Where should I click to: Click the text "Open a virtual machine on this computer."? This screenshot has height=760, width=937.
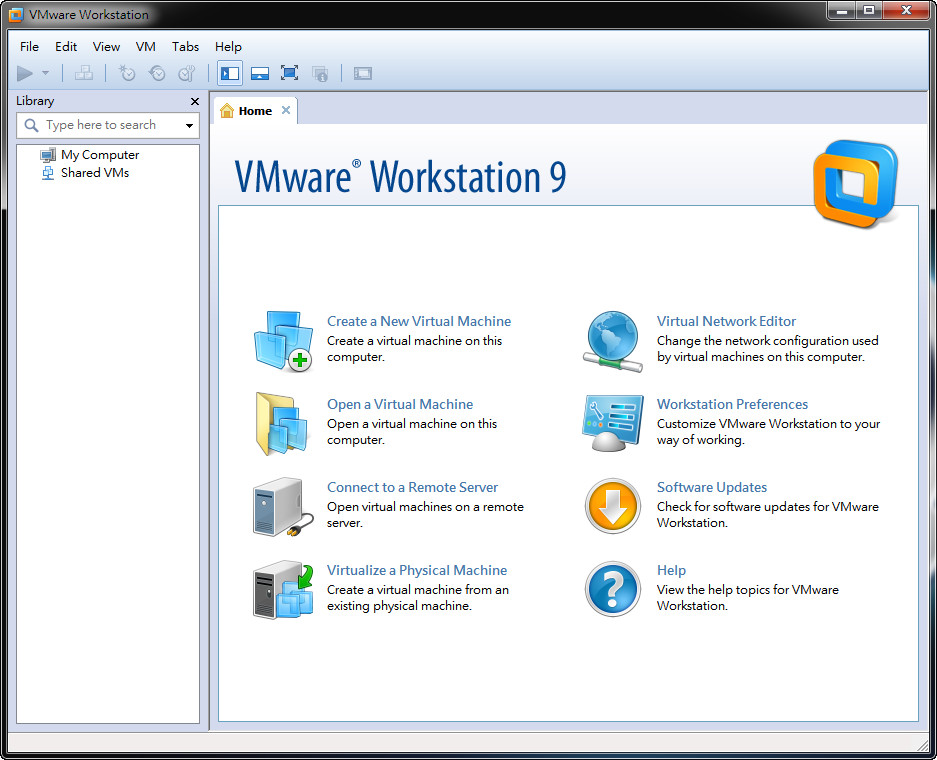(x=412, y=432)
